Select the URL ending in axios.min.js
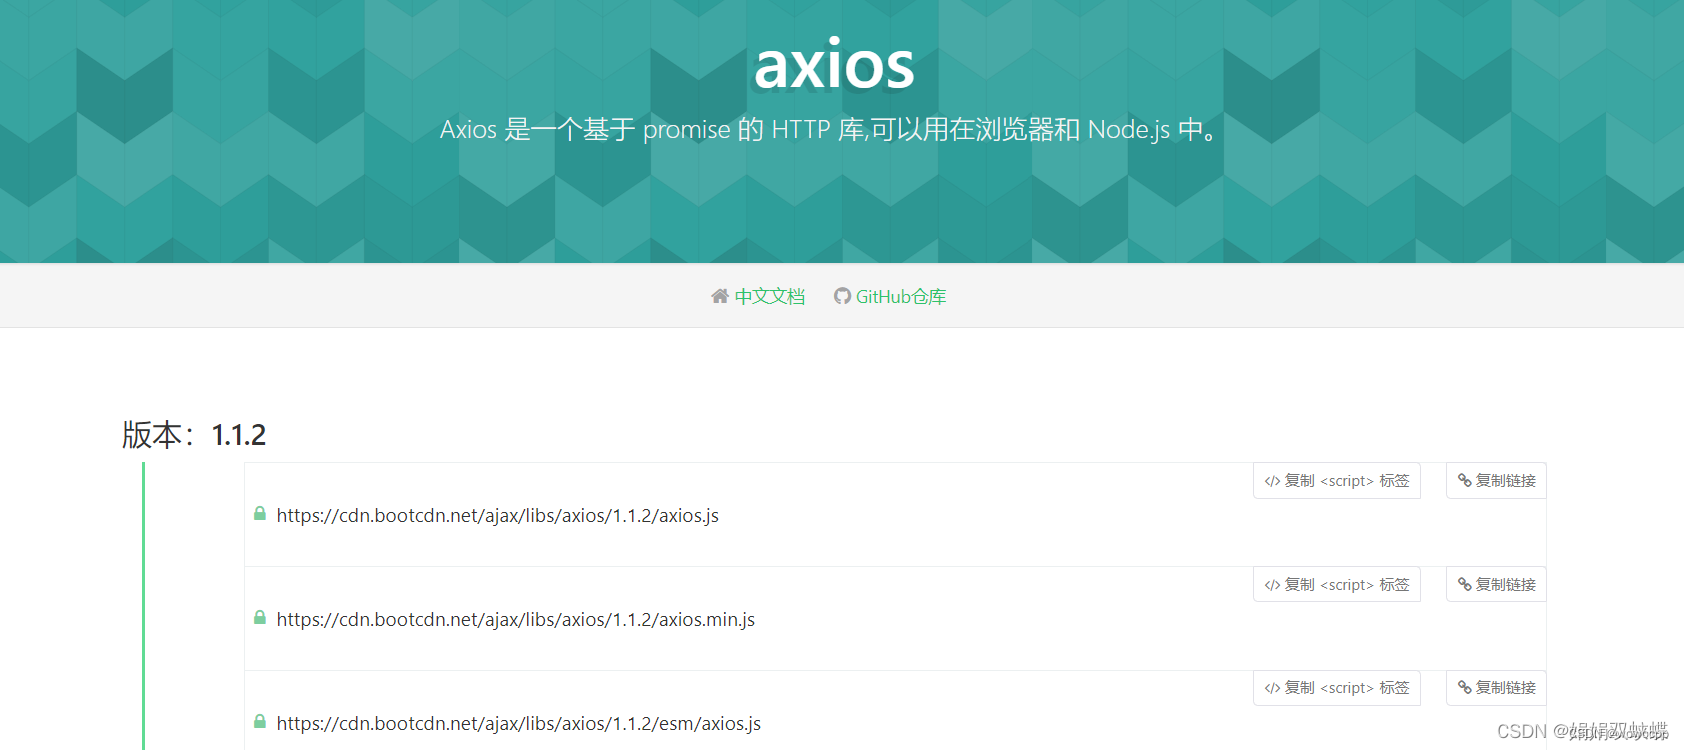The width and height of the screenshot is (1684, 750). [x=516, y=620]
